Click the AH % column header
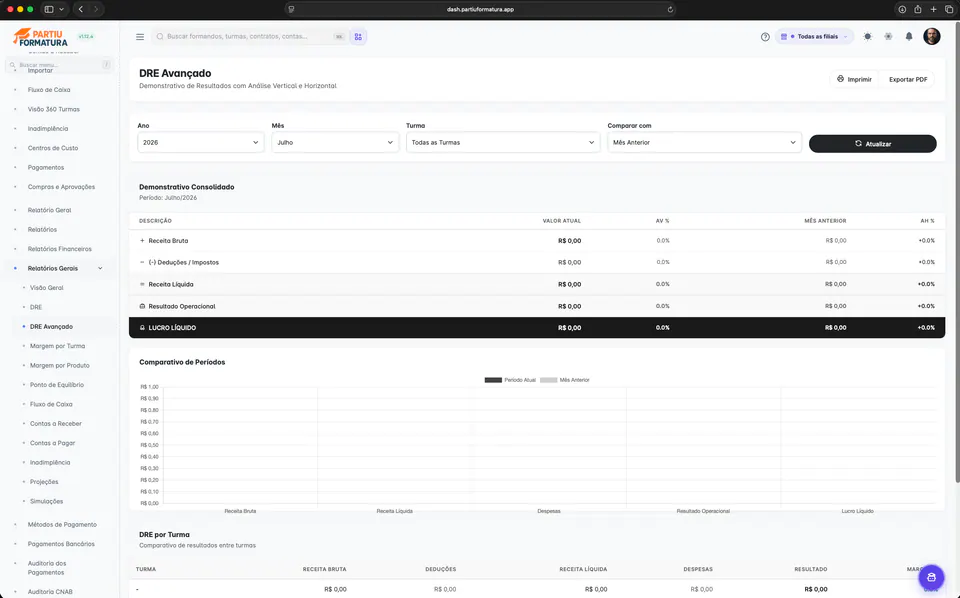 (927, 221)
